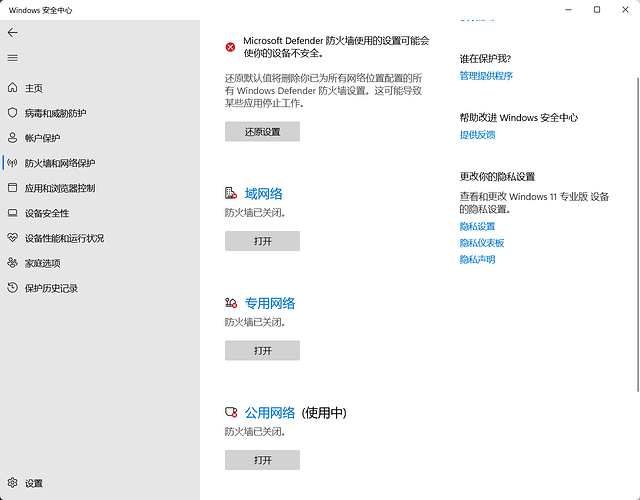Click the 域网络 building icon
640x500 pixels.
(x=231, y=193)
